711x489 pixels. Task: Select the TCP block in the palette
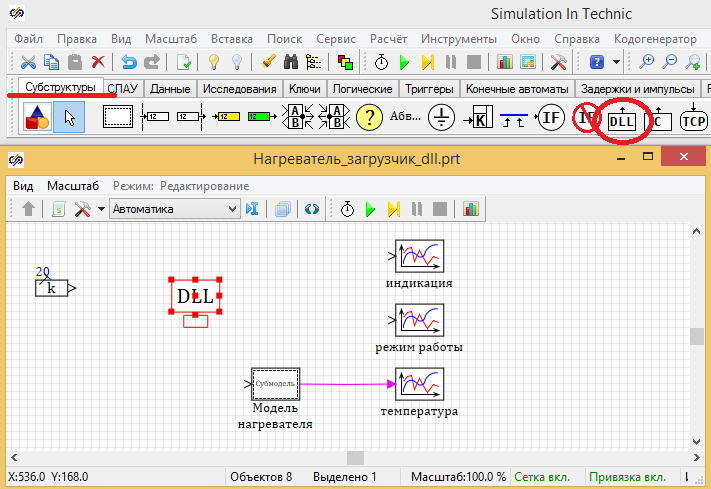tap(694, 118)
